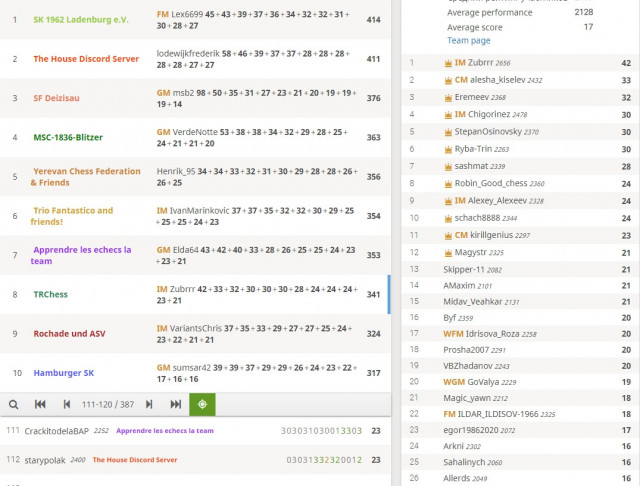
Task: Open SF Deizisau team
Action: coord(56,98)
